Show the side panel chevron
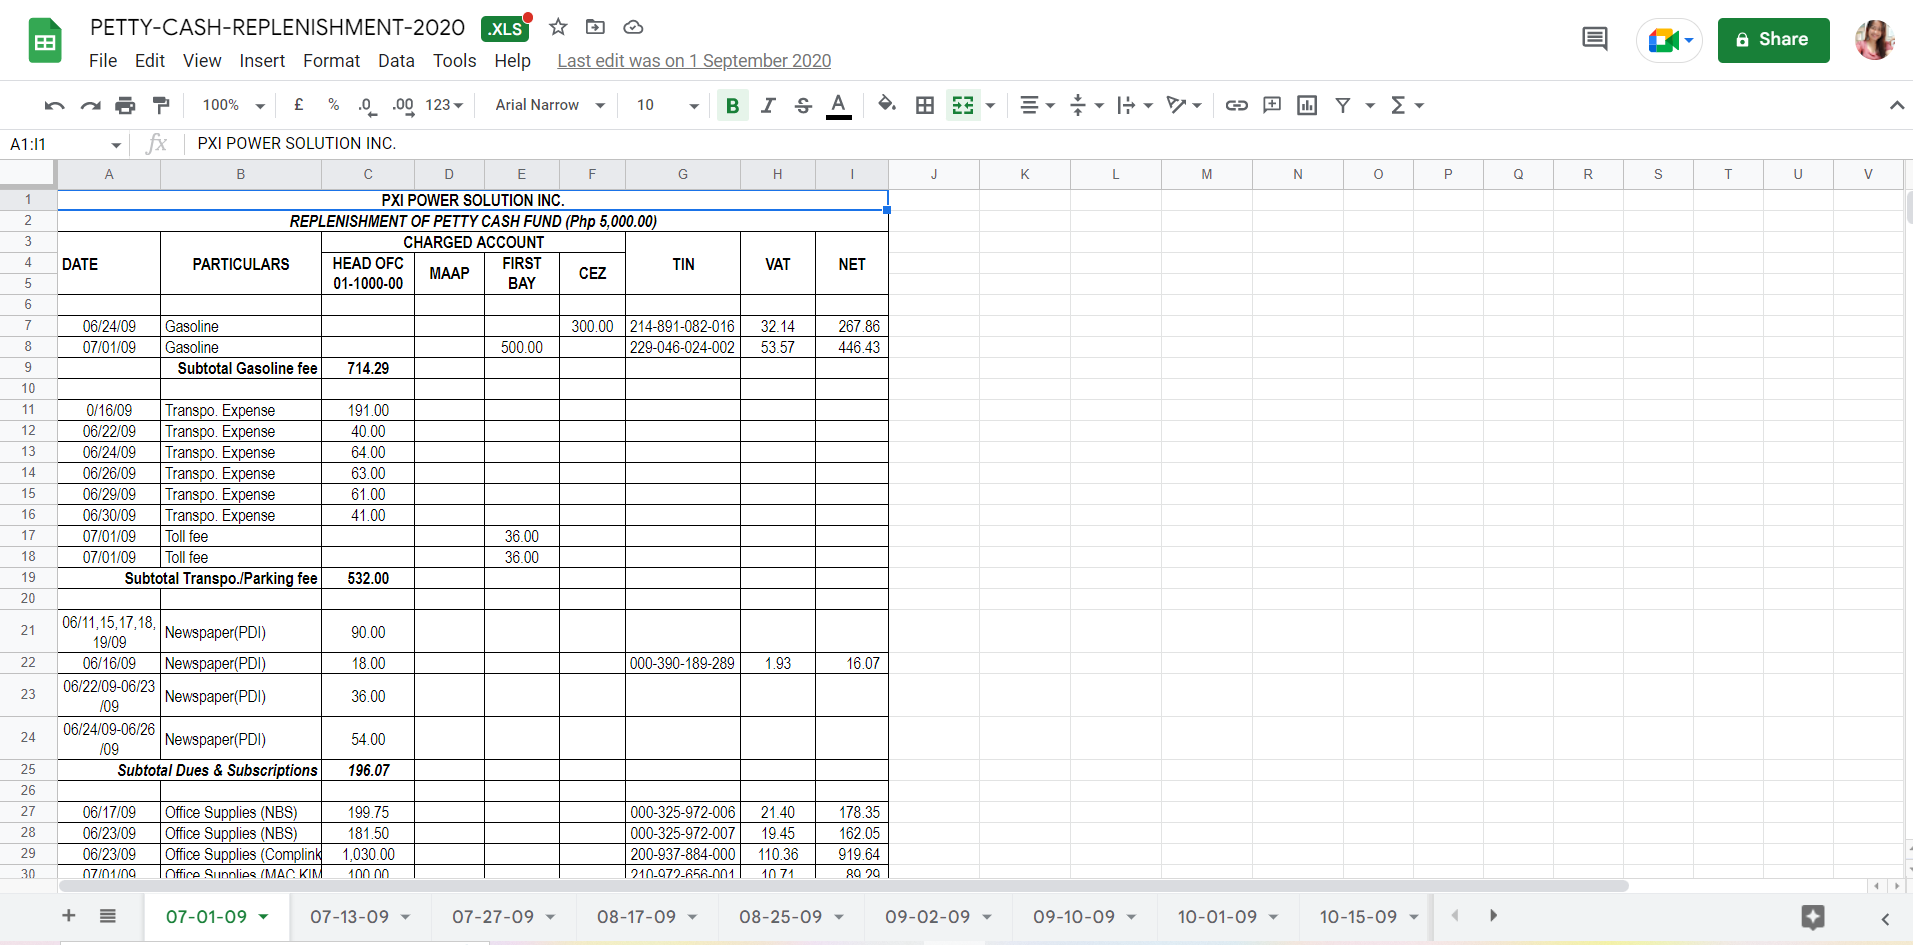Screen dimensions: 1913x945 point(1885,919)
